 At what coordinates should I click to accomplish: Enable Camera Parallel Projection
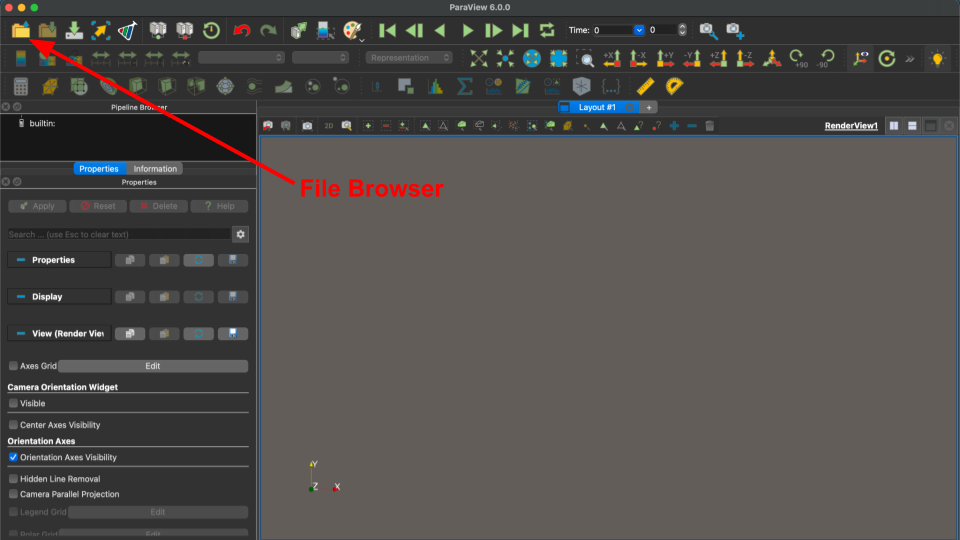(13, 494)
